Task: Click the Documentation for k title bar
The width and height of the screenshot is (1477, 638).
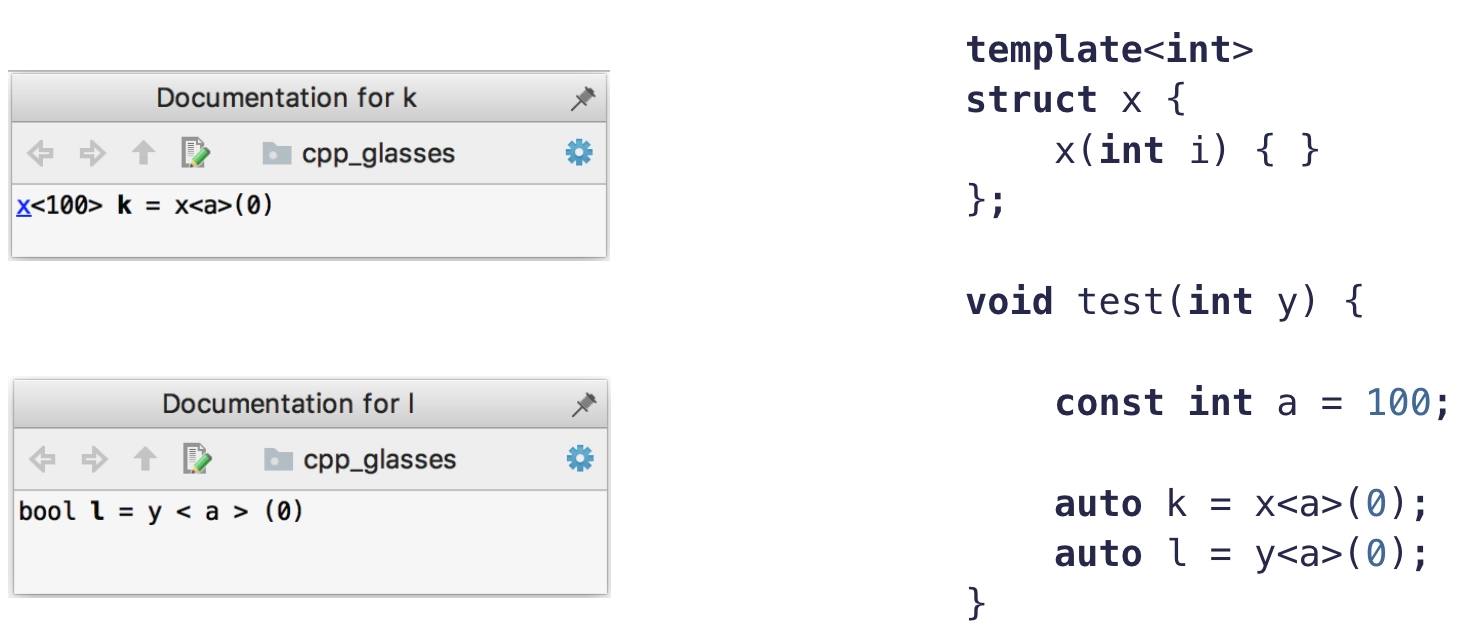Action: pos(308,98)
